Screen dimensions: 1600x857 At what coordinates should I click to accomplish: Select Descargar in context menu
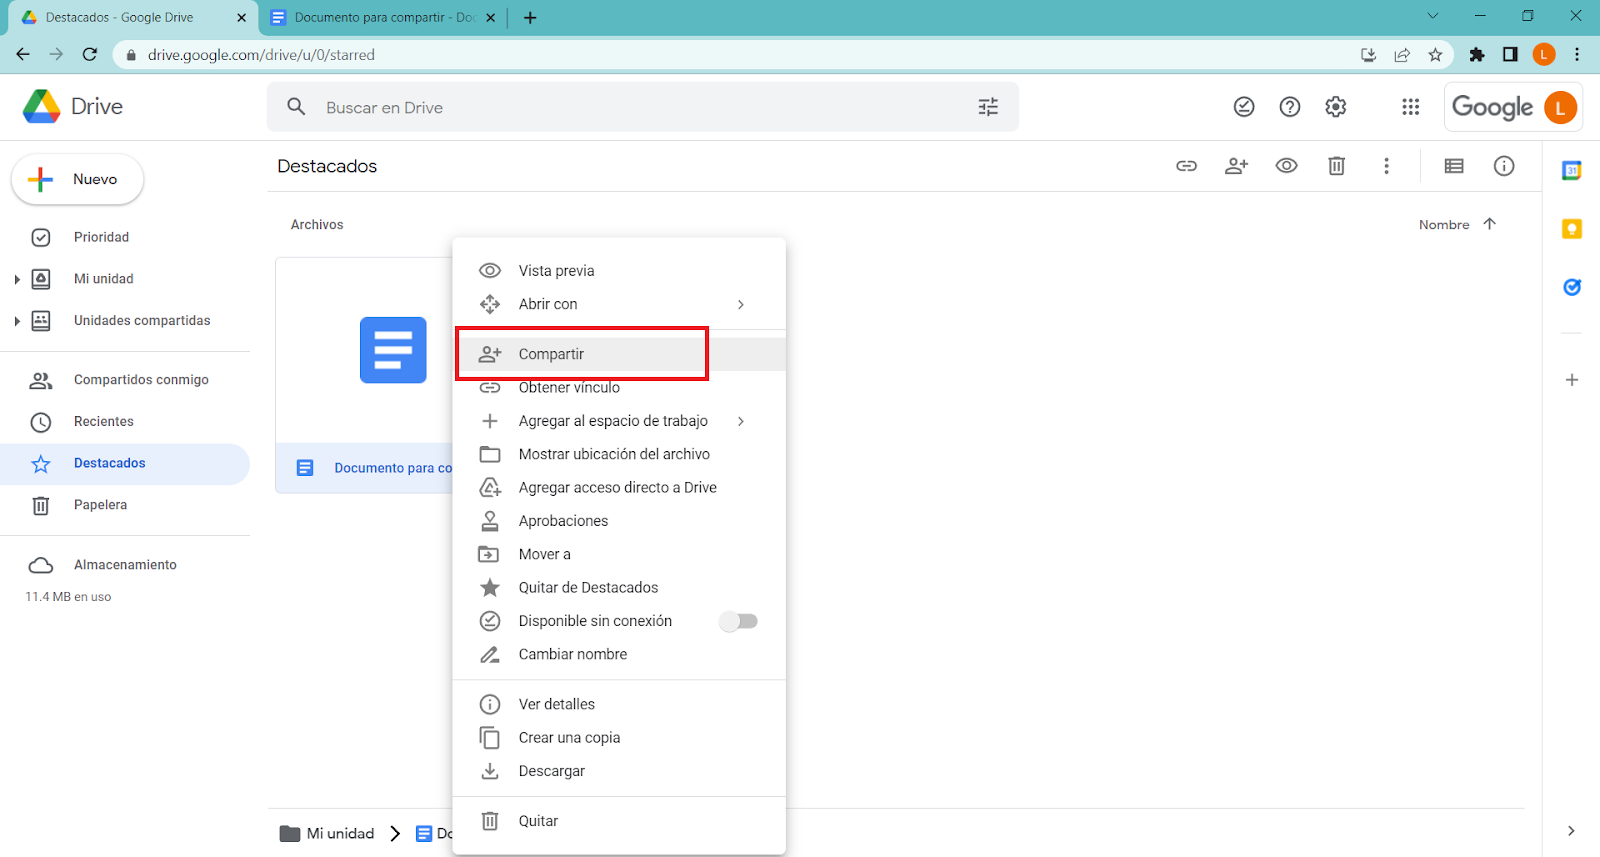point(619,771)
